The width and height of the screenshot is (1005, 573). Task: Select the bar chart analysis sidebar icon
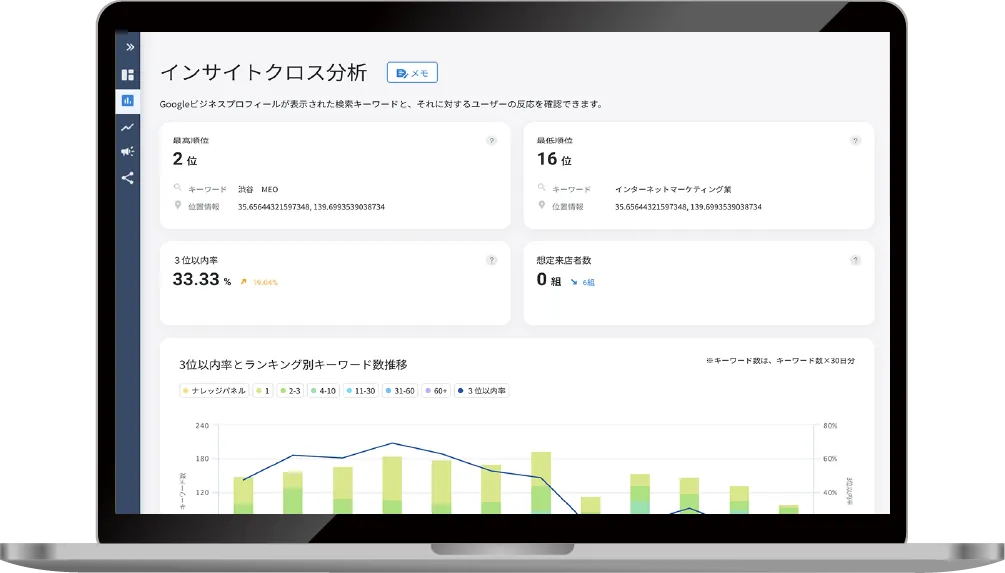pos(128,101)
